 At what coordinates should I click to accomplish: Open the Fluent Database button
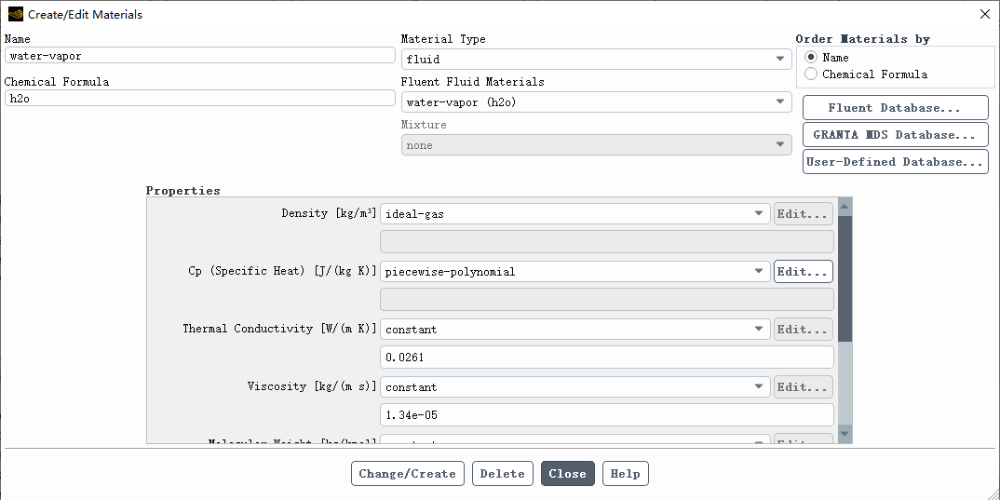click(x=895, y=108)
